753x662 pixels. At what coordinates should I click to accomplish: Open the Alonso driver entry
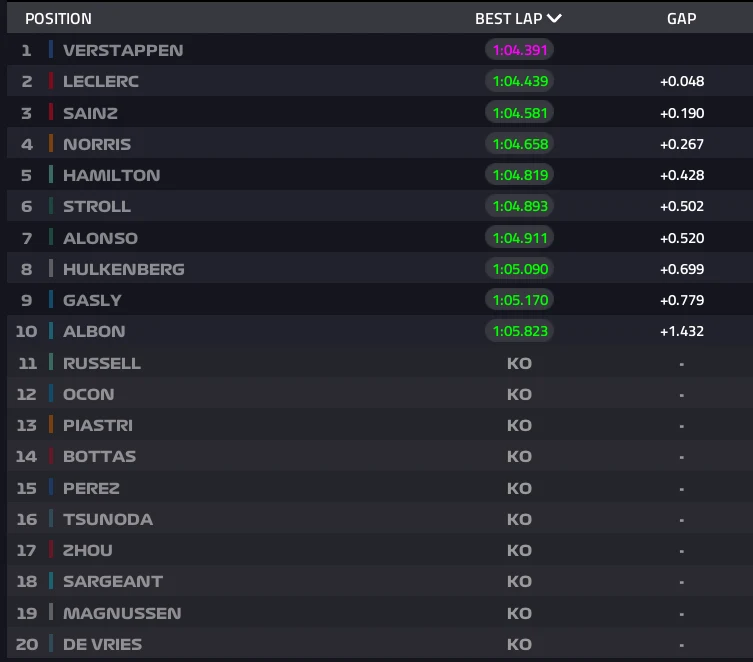click(x=100, y=238)
